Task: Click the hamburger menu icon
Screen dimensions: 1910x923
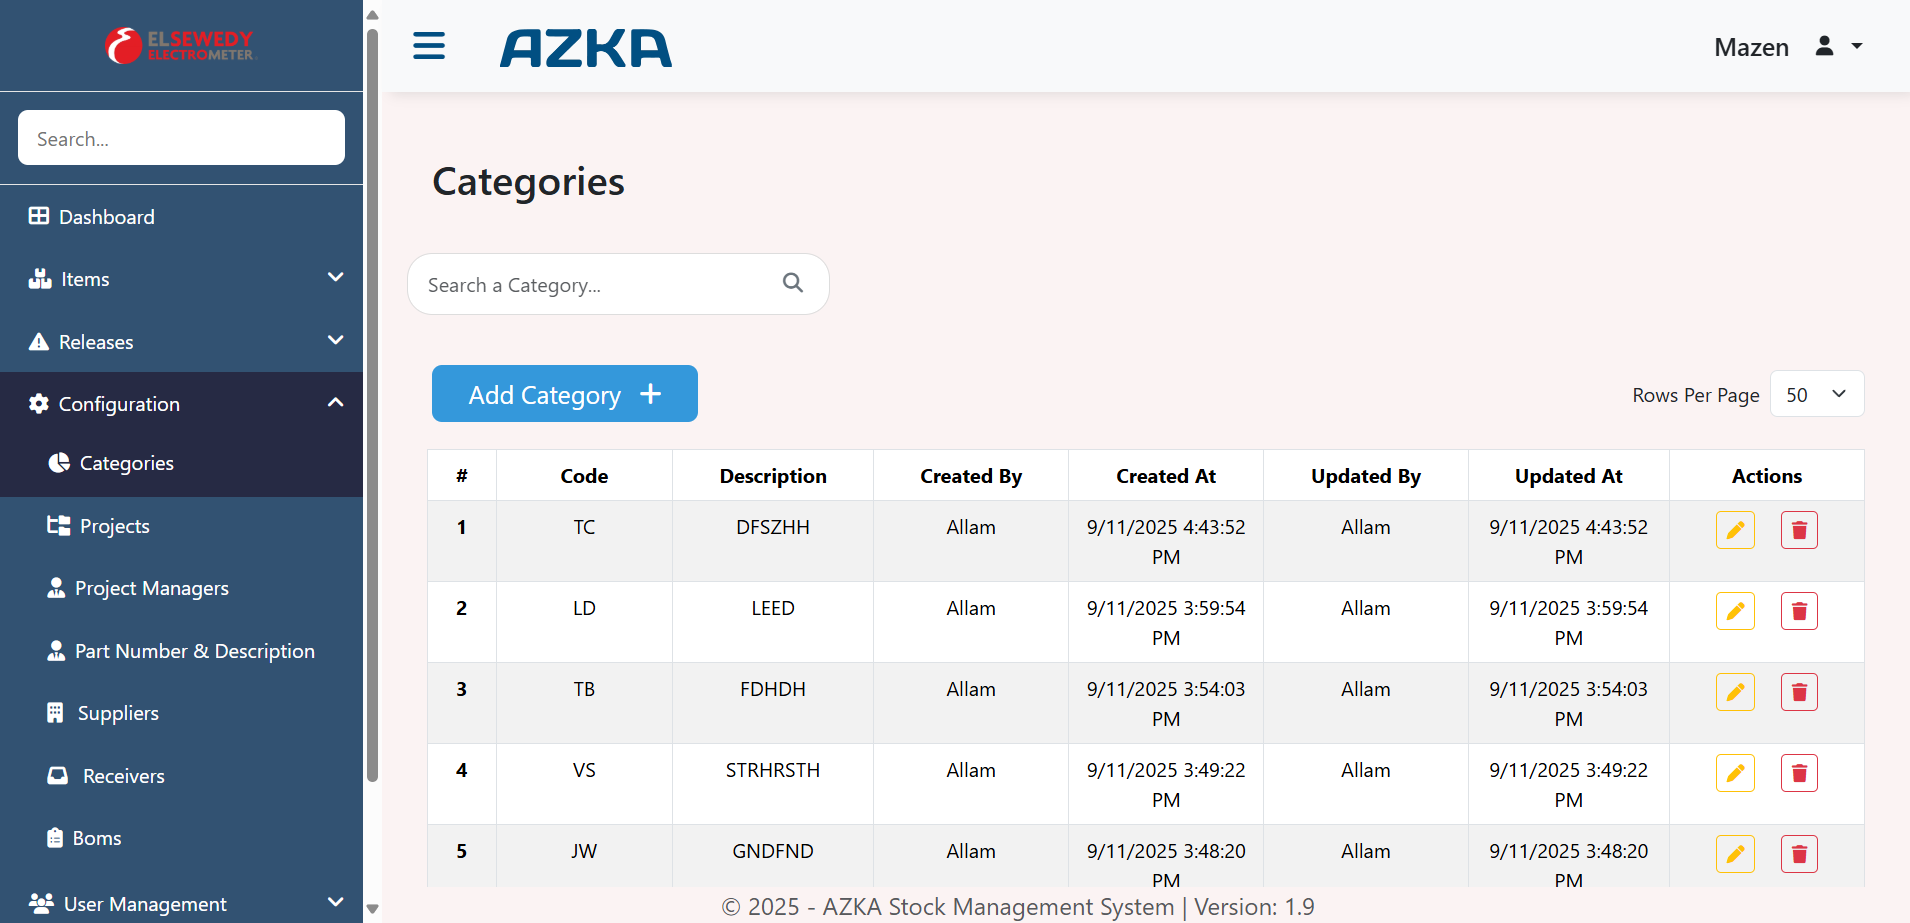Action: [429, 46]
